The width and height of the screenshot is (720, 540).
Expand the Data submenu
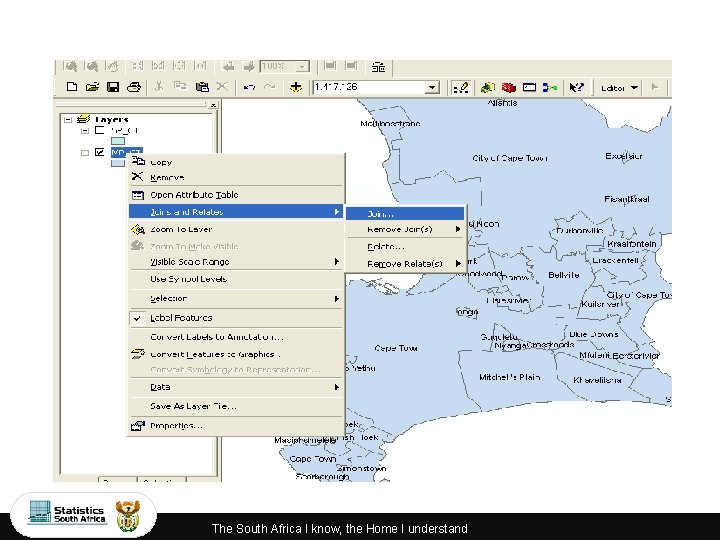click(236, 387)
